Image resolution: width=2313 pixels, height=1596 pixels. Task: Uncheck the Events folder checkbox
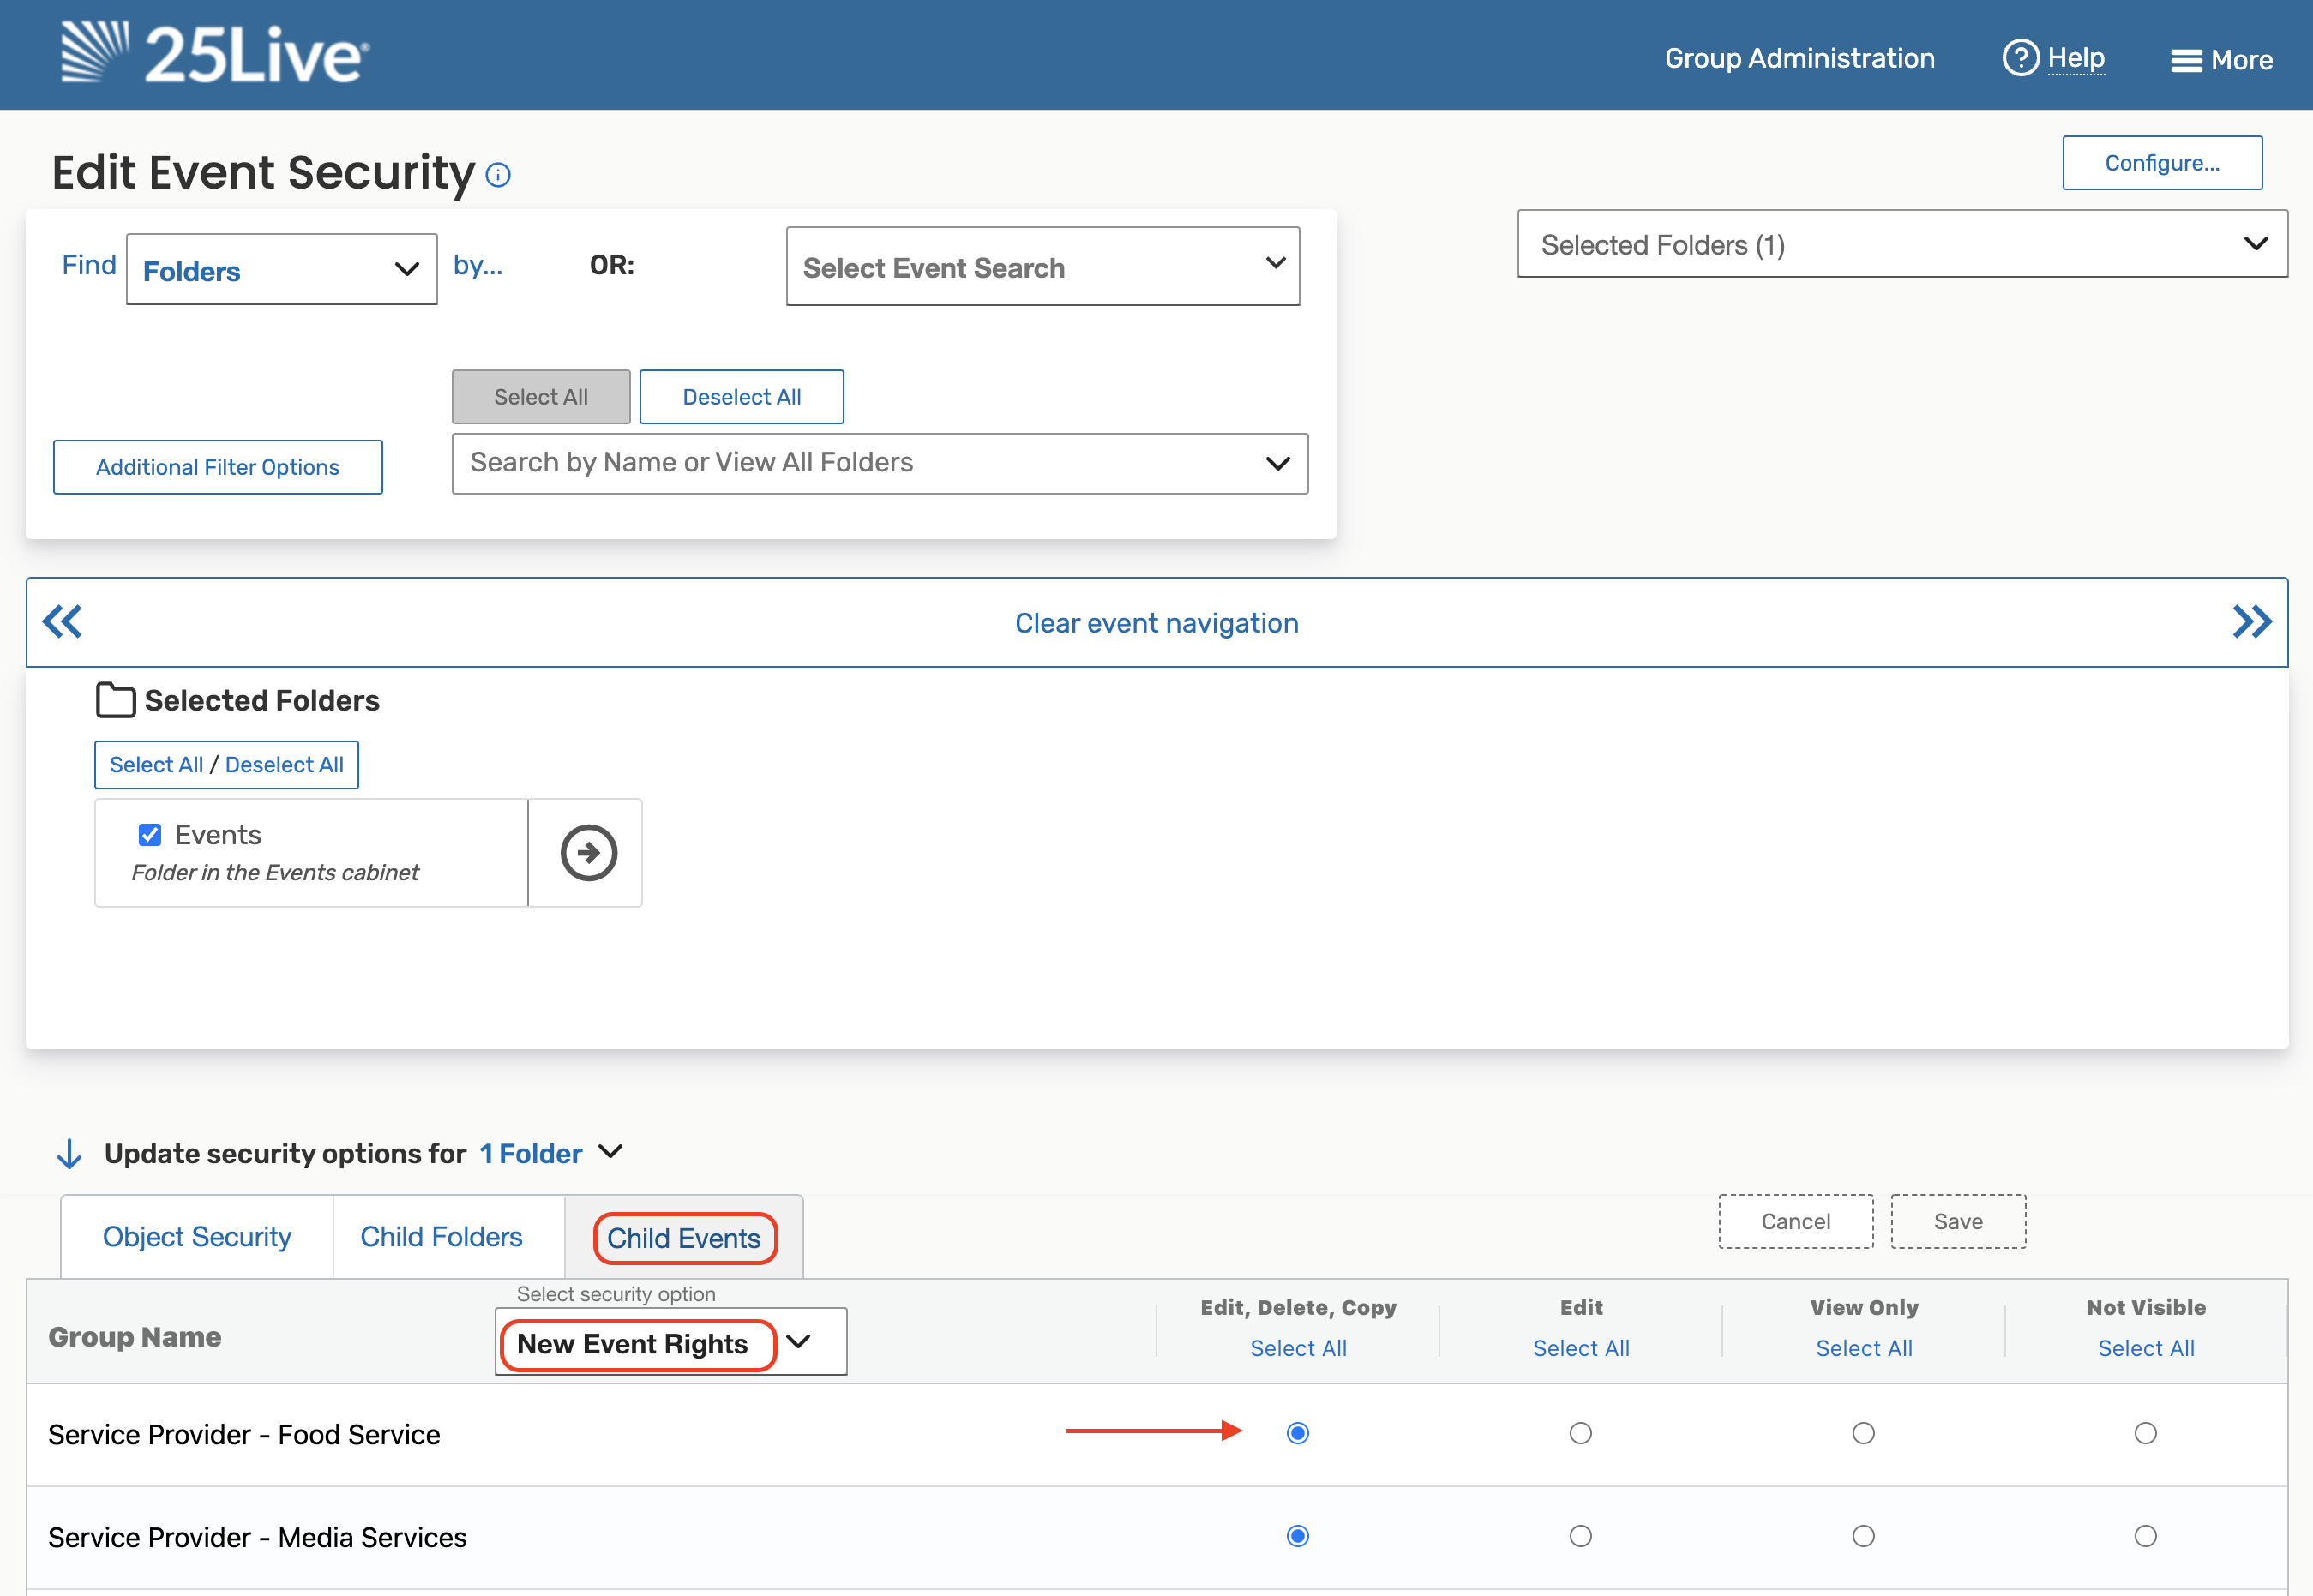point(150,835)
